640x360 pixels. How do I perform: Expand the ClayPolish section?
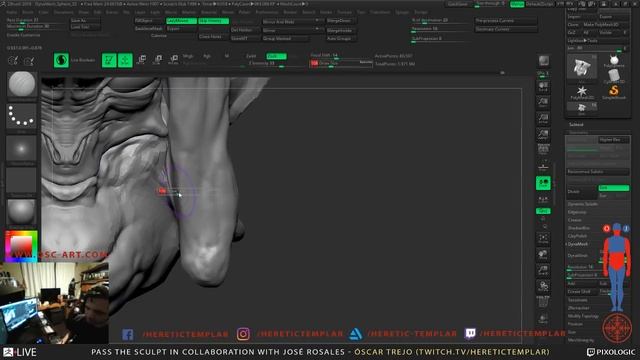pyautogui.click(x=577, y=236)
